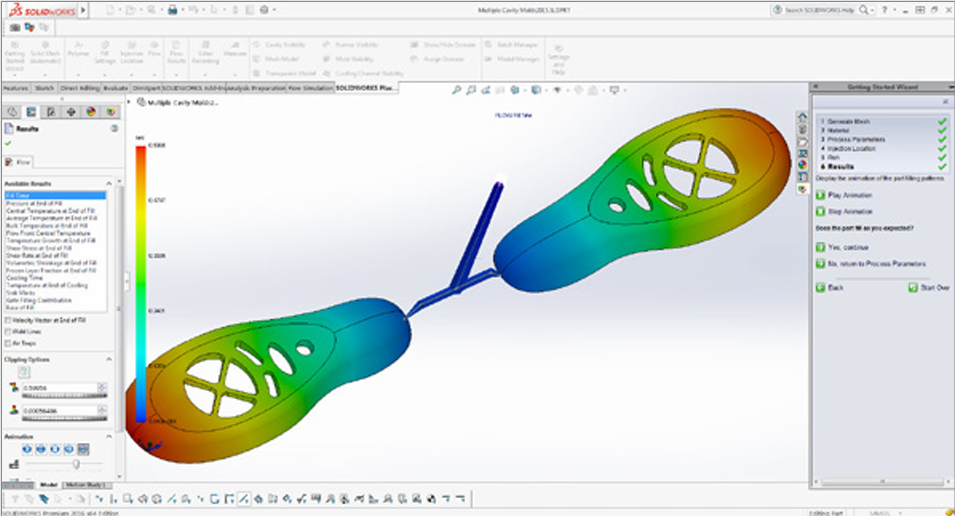Click the Appearances color ball task pane icon

(x=802, y=164)
